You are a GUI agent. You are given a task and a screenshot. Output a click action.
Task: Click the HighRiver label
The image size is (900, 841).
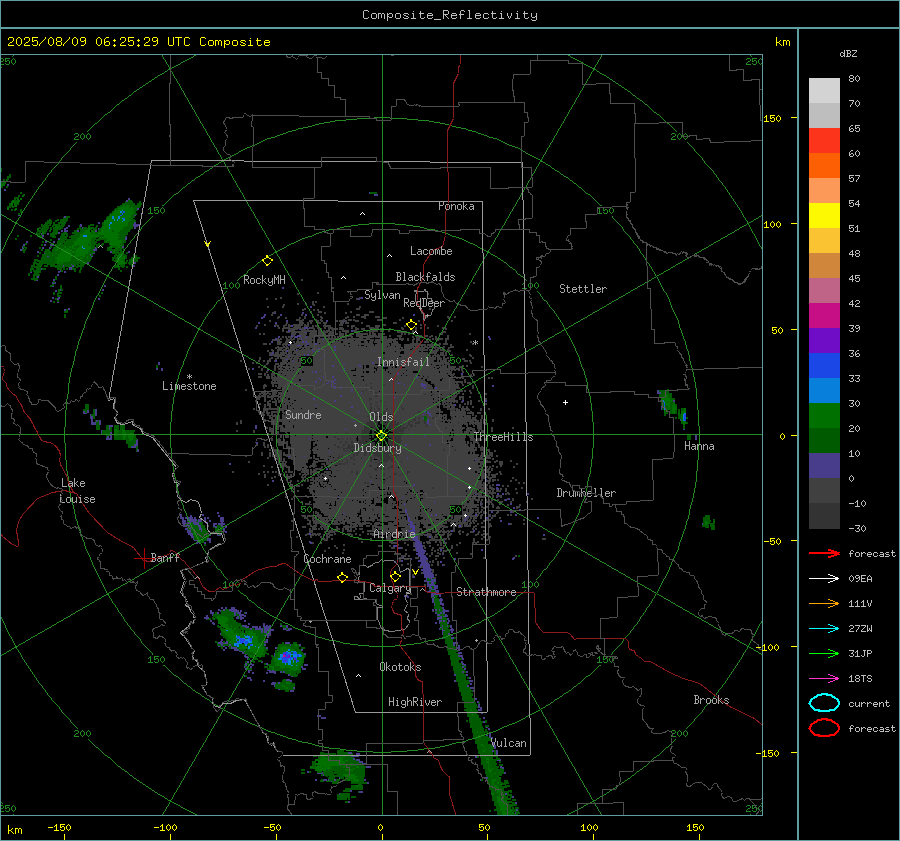[x=415, y=702]
